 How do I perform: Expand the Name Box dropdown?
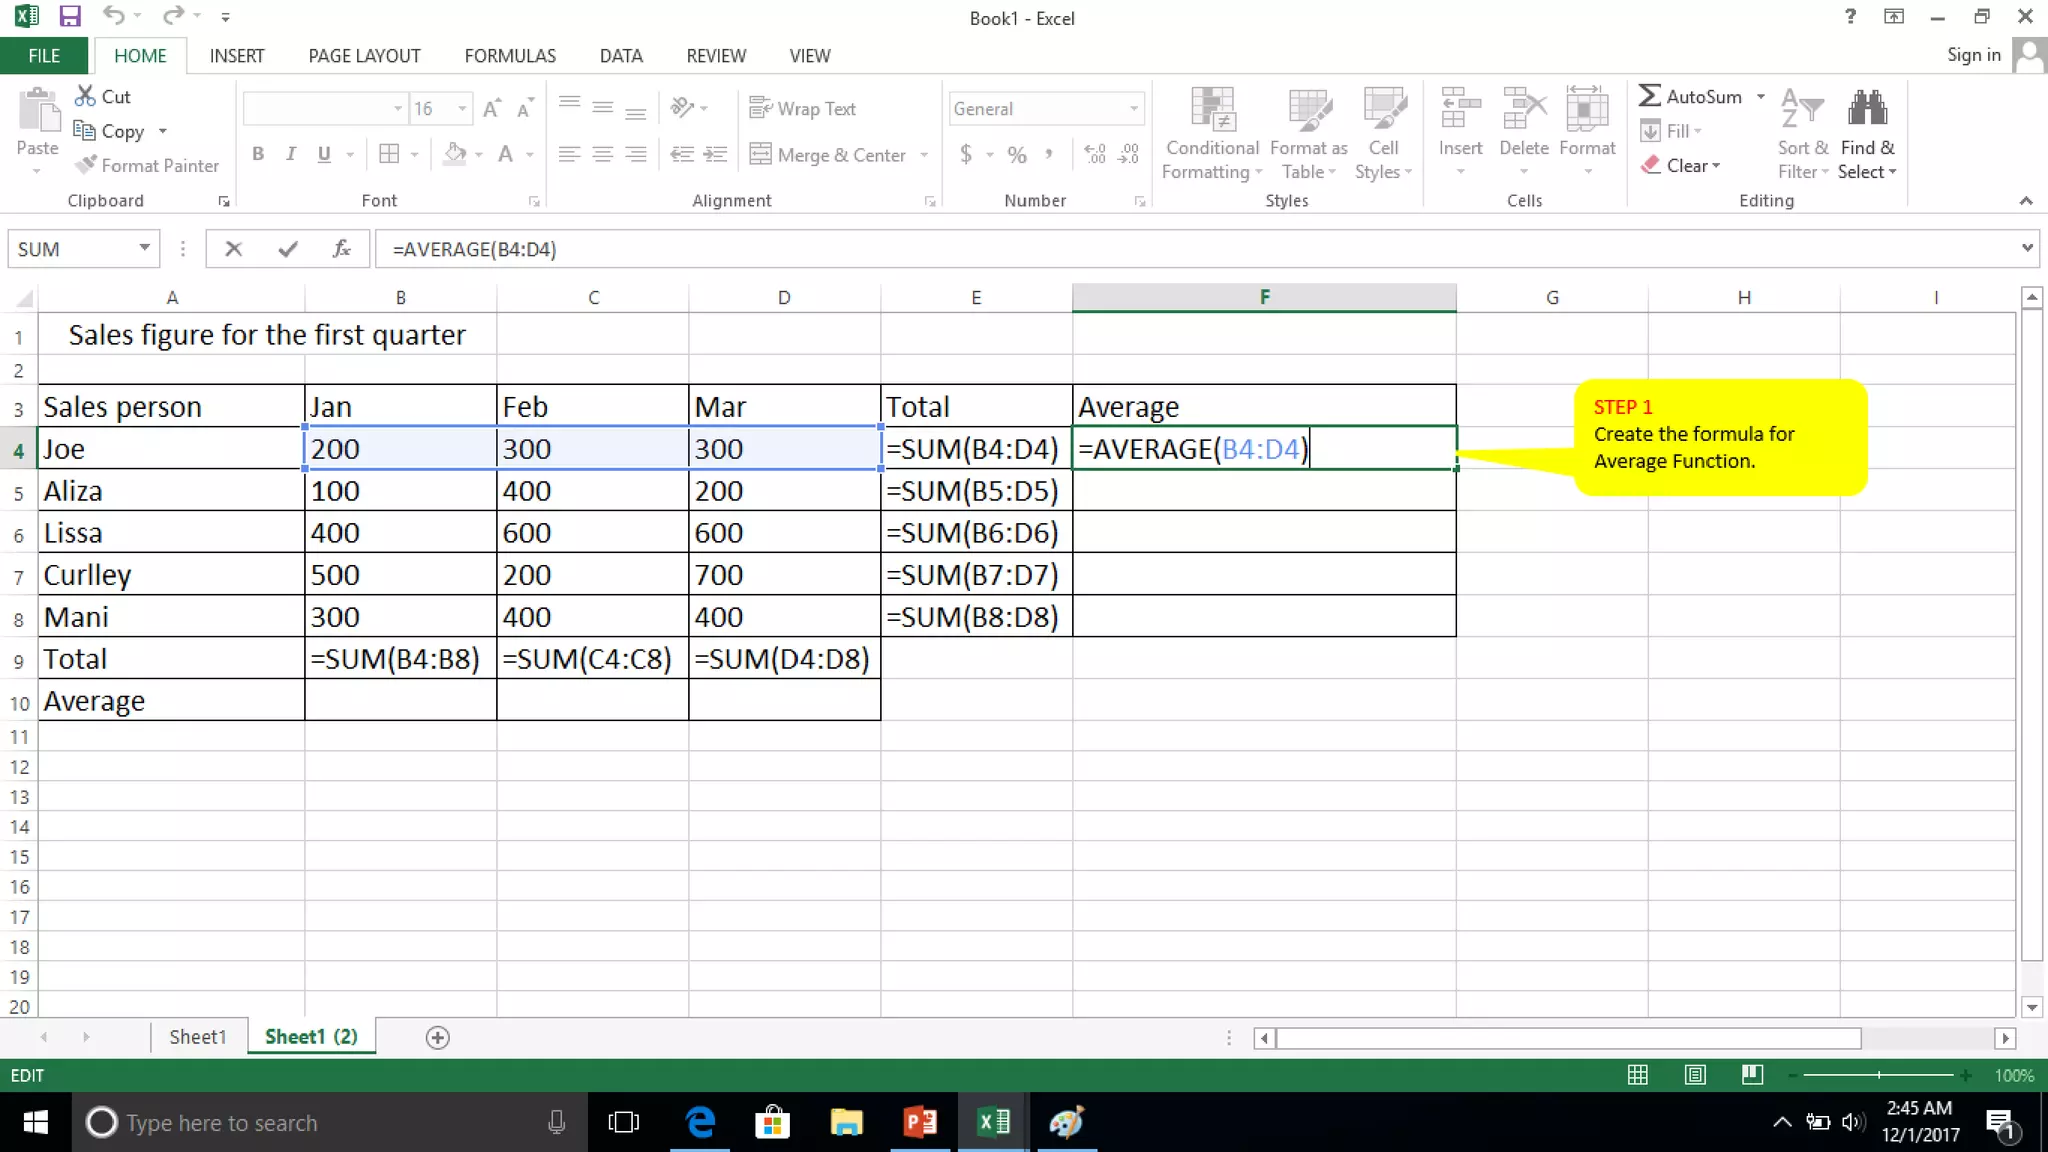point(145,248)
